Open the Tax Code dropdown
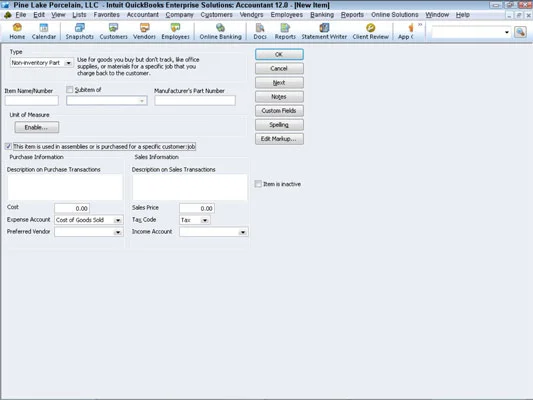Viewport: 533px width, 400px height. (205, 220)
